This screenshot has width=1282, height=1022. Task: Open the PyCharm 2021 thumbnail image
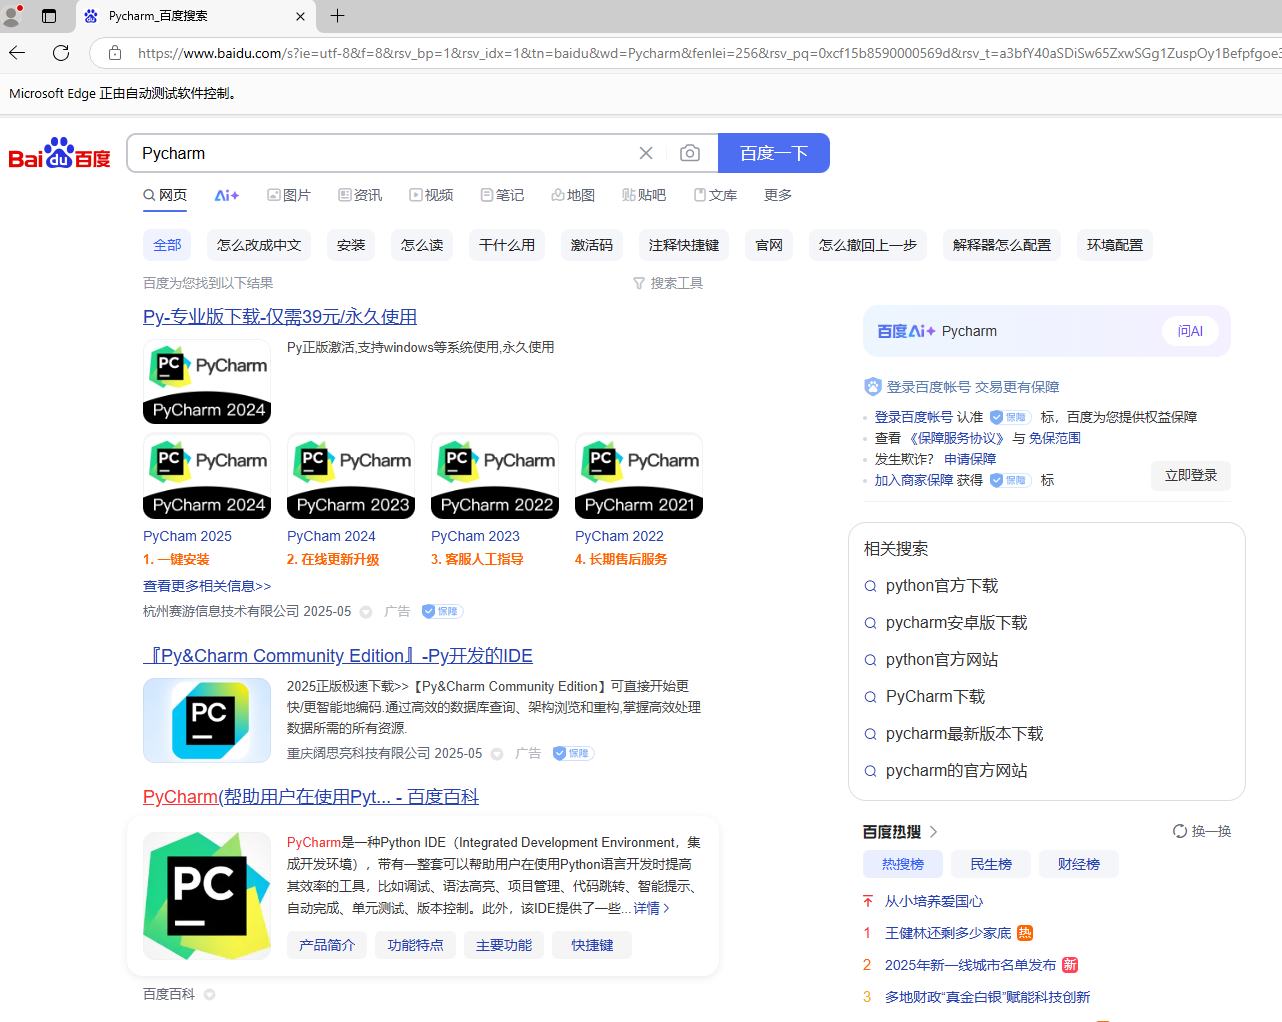(x=639, y=476)
